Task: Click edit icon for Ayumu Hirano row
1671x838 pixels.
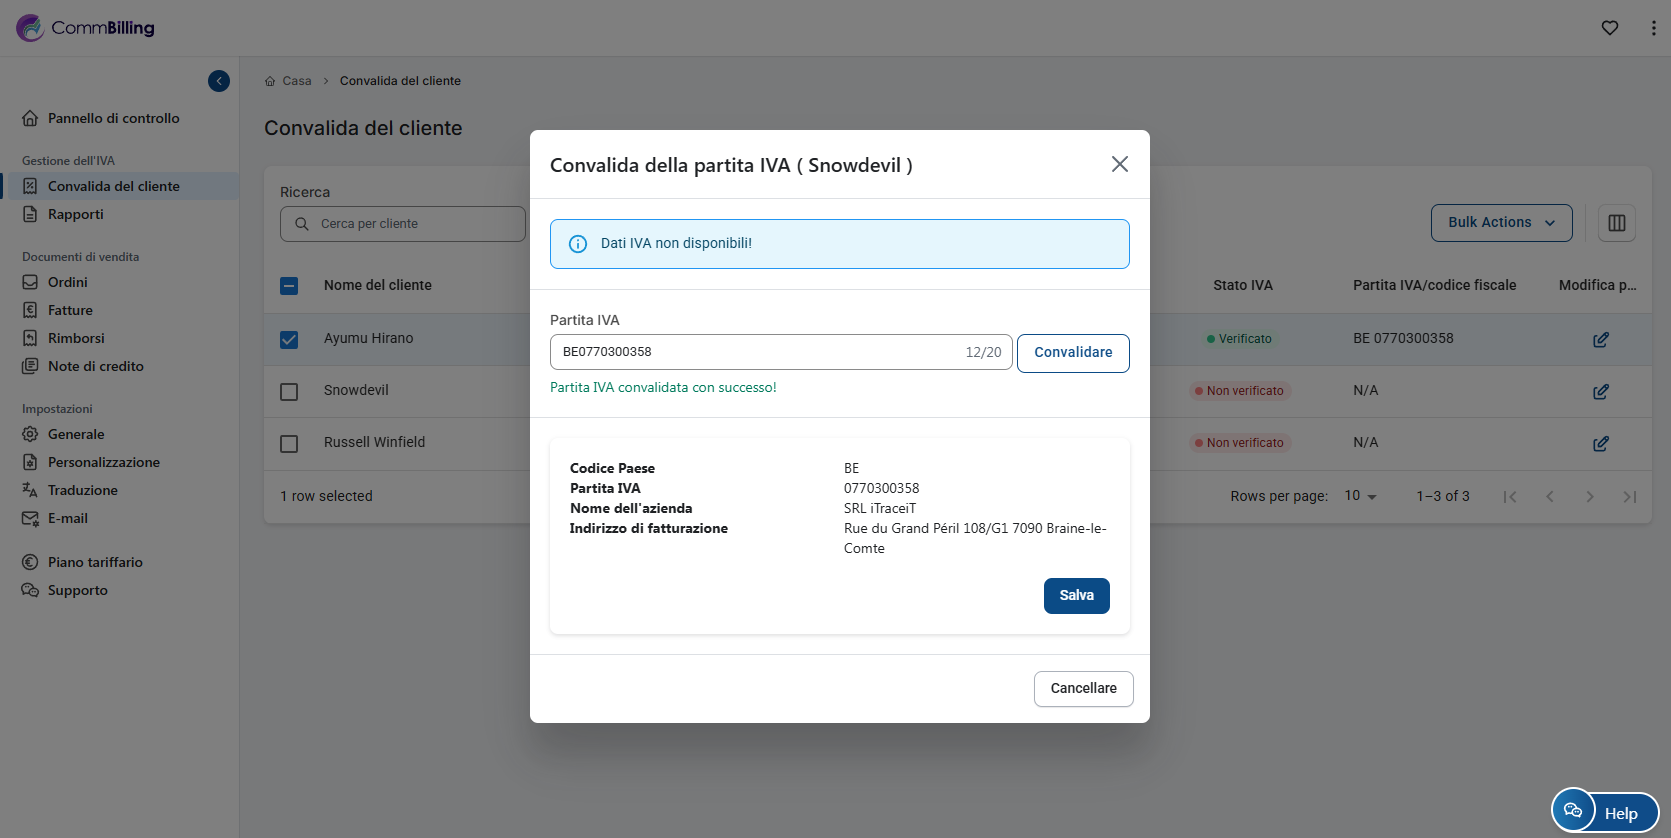Action: click(x=1600, y=340)
